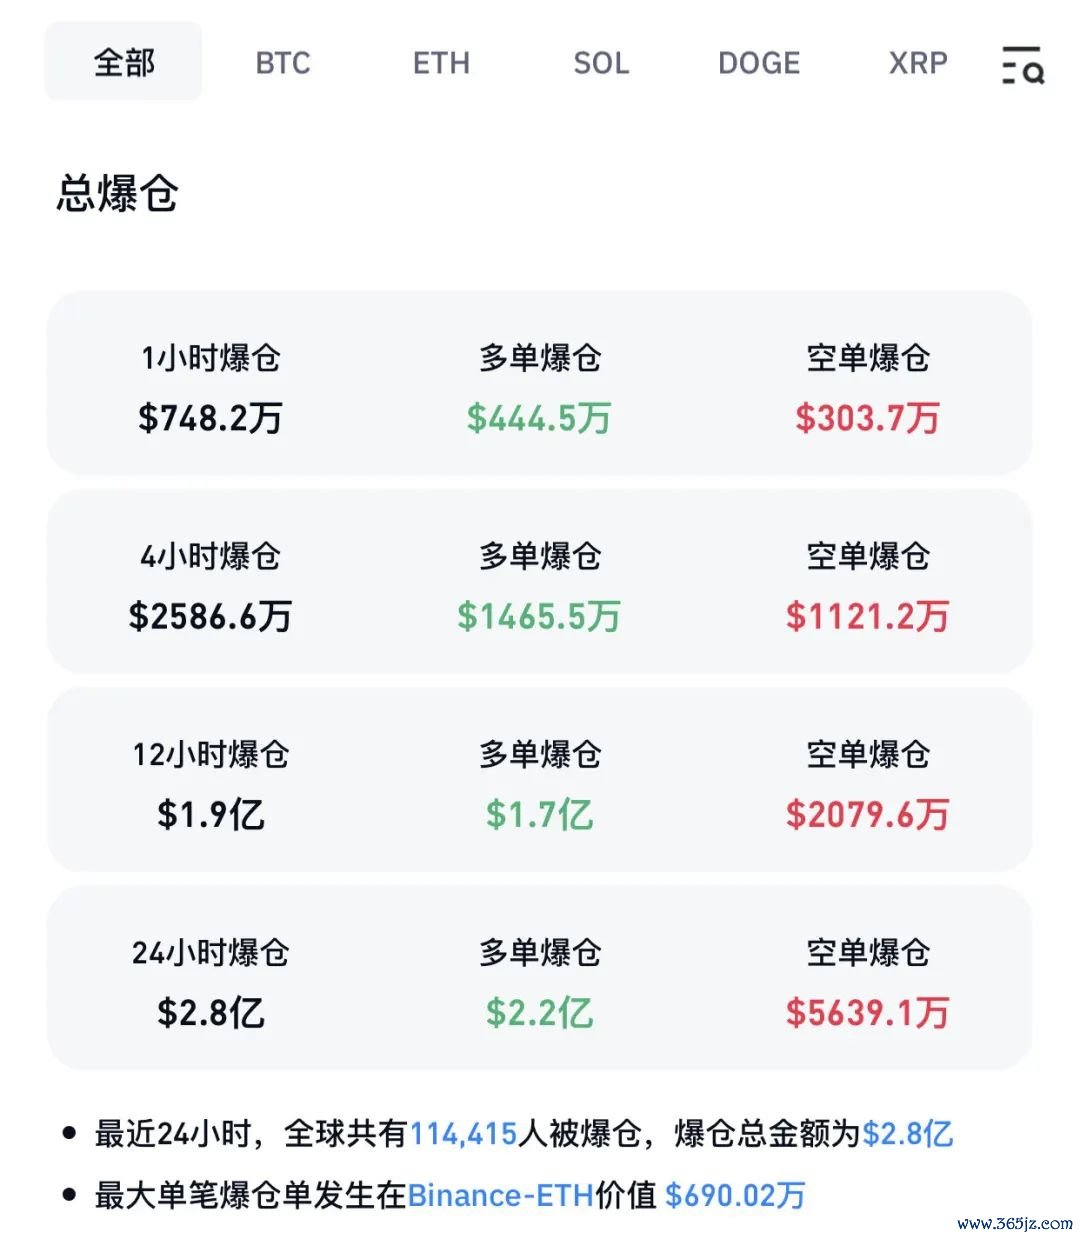The width and height of the screenshot is (1080, 1239).
Task: Select the DOGE tab
Action: coord(759,63)
